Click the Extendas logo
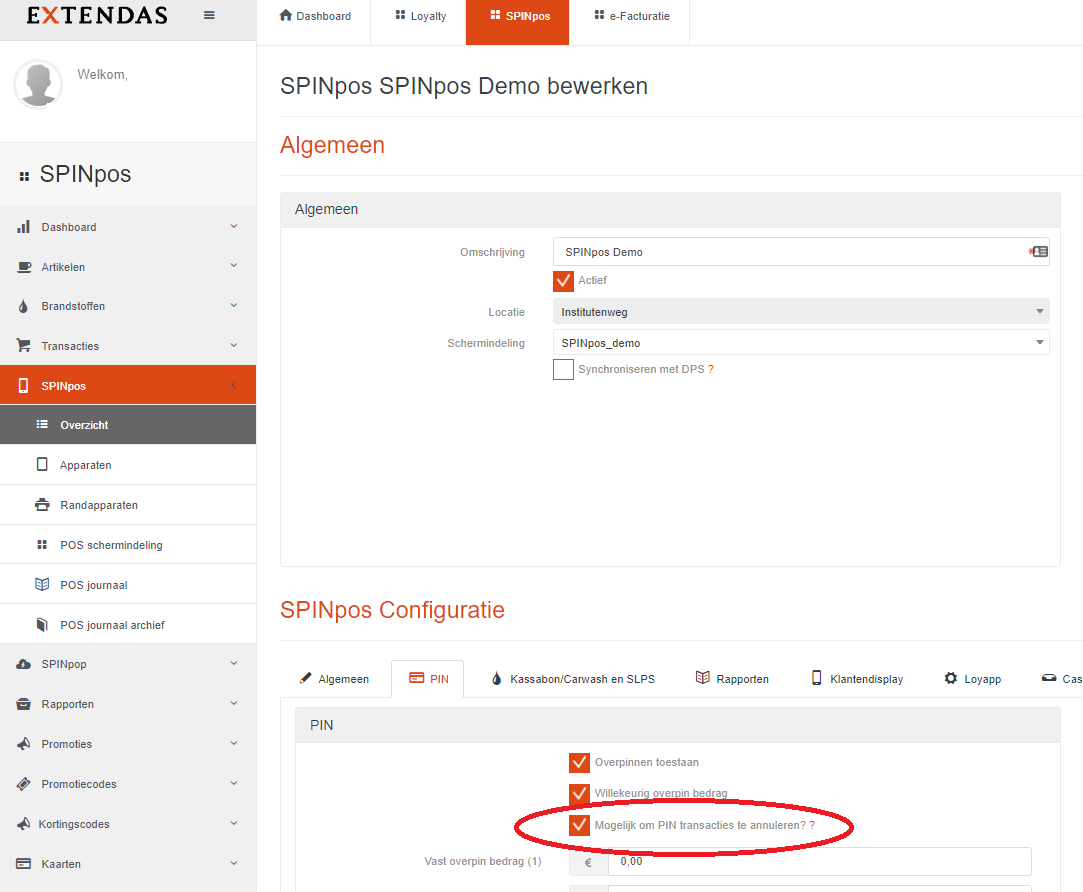1083x892 pixels. pyautogui.click(x=97, y=15)
